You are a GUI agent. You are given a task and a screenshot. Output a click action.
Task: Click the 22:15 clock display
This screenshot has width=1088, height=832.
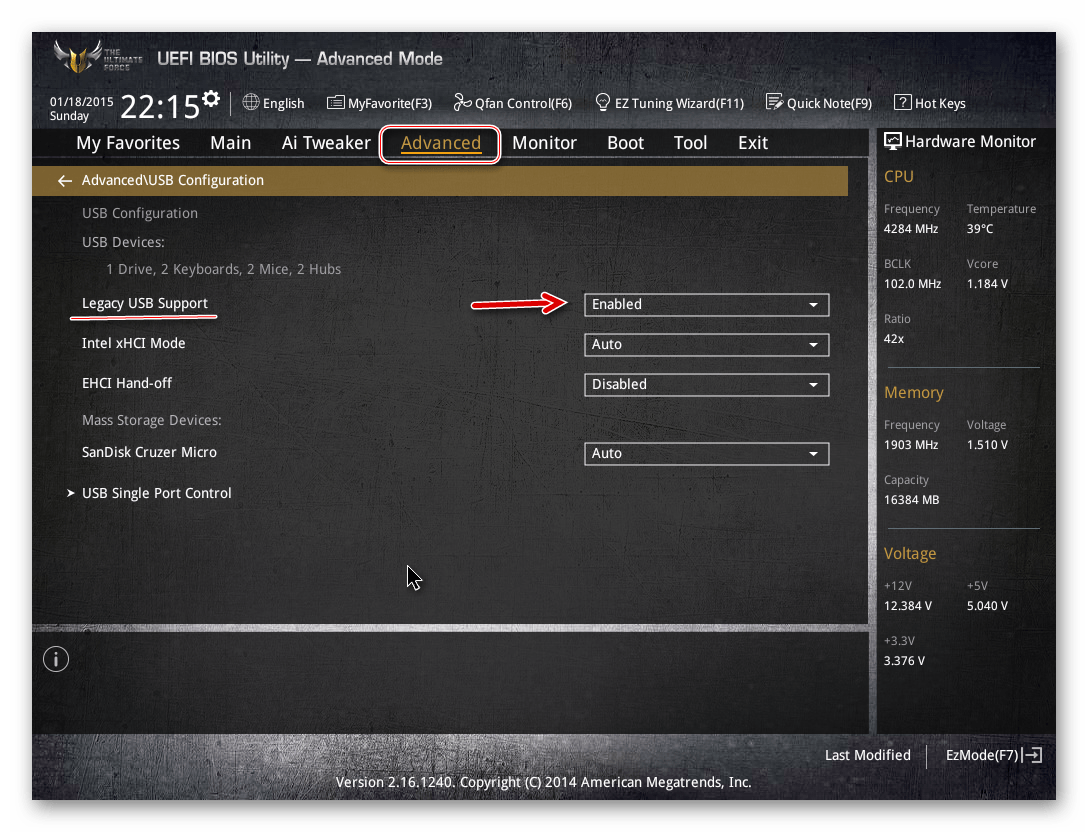point(160,107)
